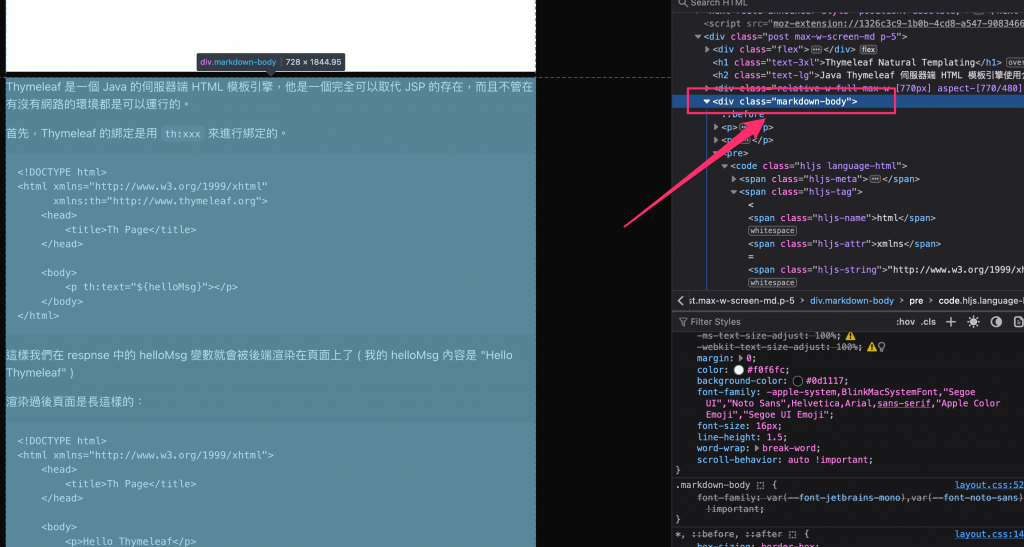
Task: Collapse the code class hljs language-html node
Action: (724, 166)
